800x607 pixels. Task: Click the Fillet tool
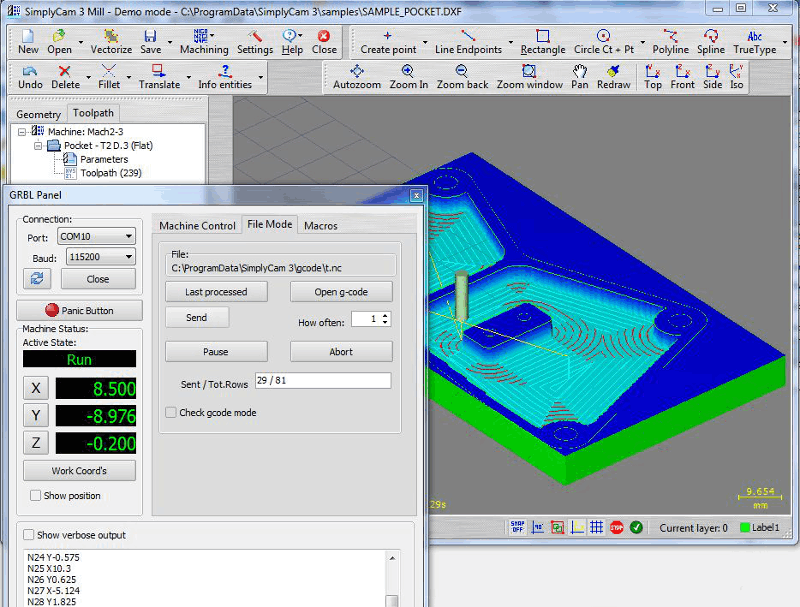pyautogui.click(x=109, y=77)
